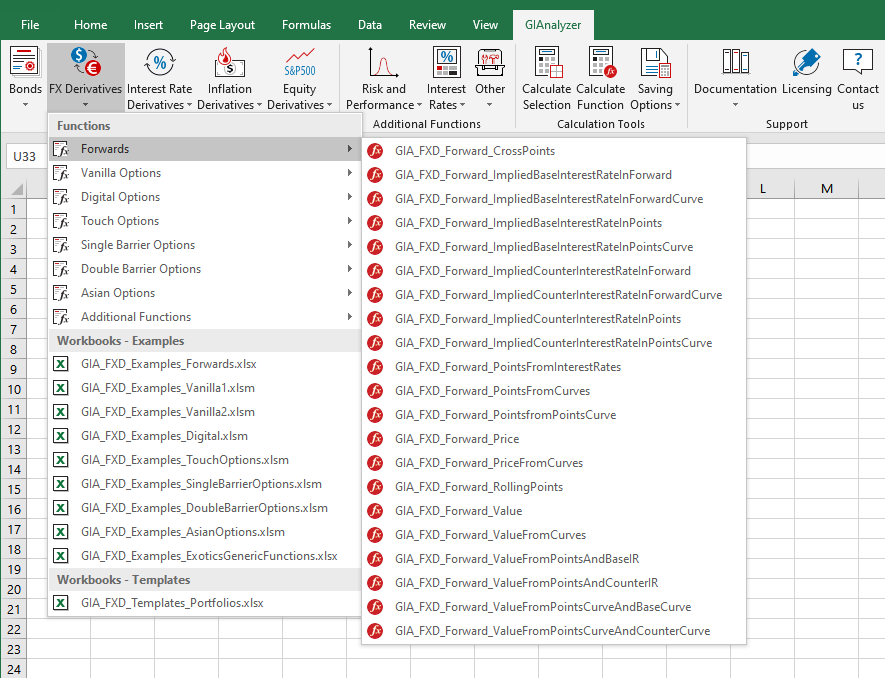This screenshot has width=885, height=678.
Task: Expand the Forwards submenu arrow
Action: click(x=350, y=149)
